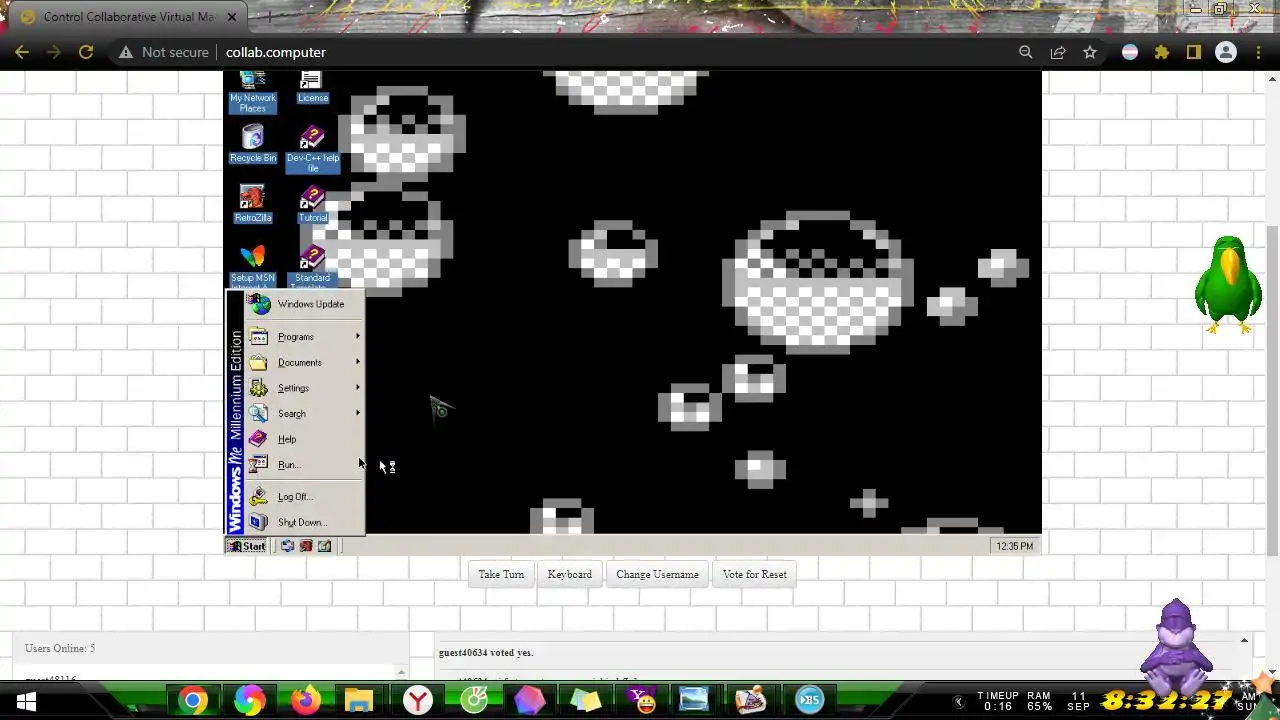Click the Change Username button
Image resolution: width=1280 pixels, height=720 pixels.
(657, 574)
